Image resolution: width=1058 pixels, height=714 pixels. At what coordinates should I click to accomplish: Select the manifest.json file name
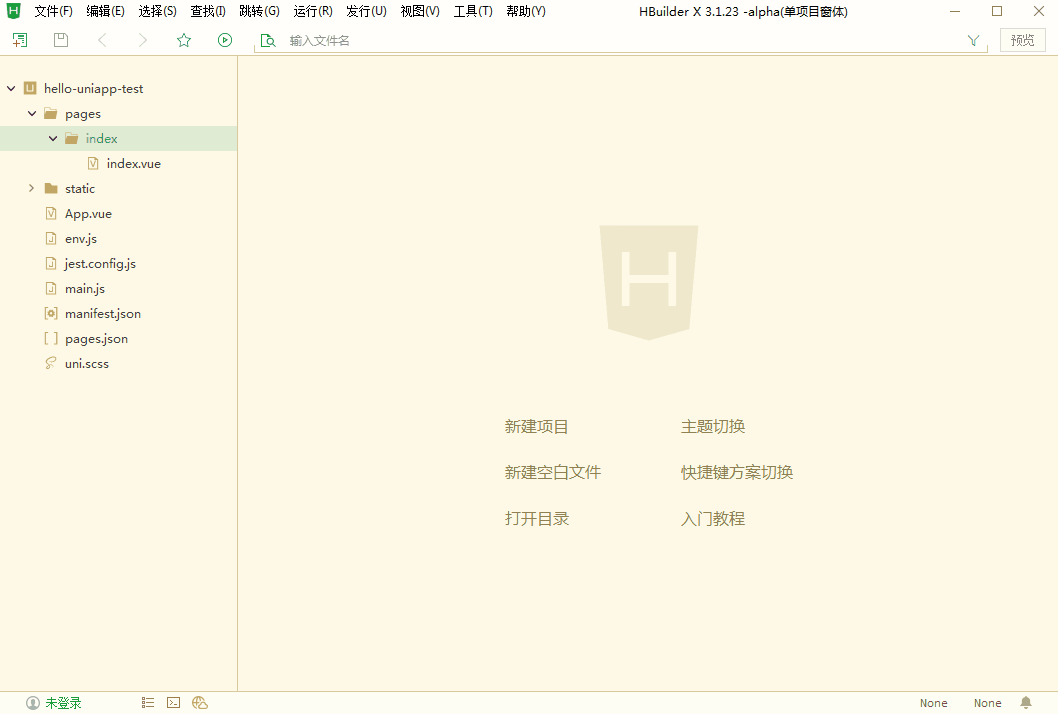coord(103,313)
